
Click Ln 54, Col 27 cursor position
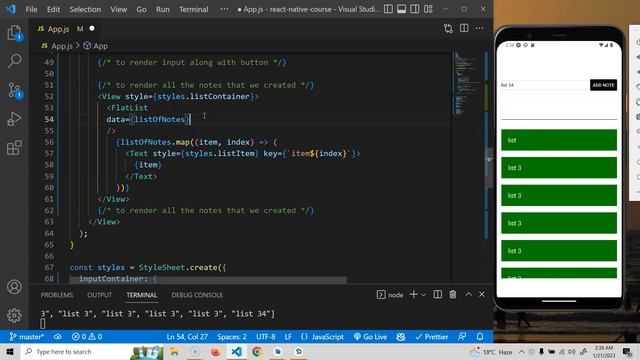187,337
